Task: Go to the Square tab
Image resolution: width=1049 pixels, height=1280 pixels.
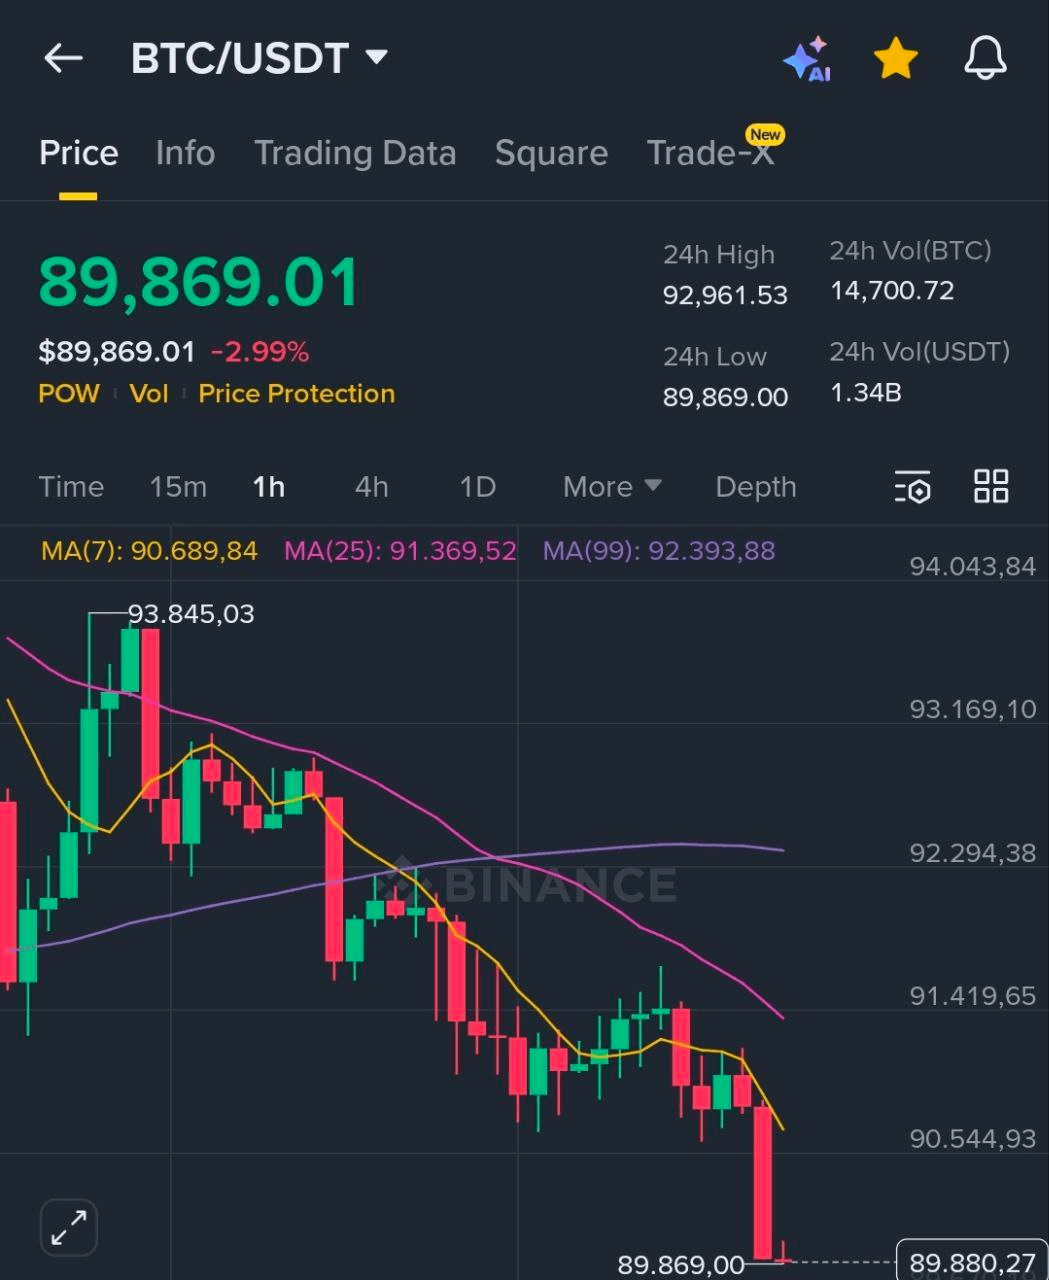Action: click(551, 153)
